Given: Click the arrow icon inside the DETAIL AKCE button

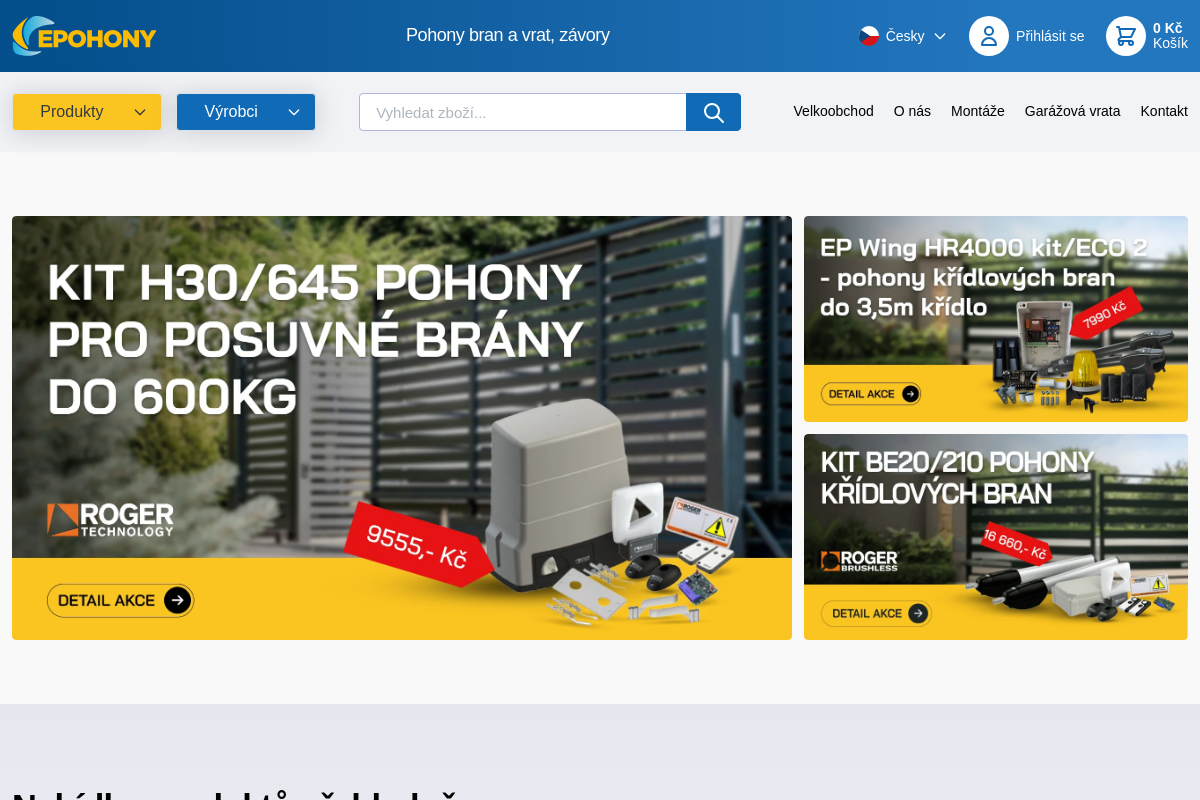Looking at the screenshot, I should click(x=176, y=600).
